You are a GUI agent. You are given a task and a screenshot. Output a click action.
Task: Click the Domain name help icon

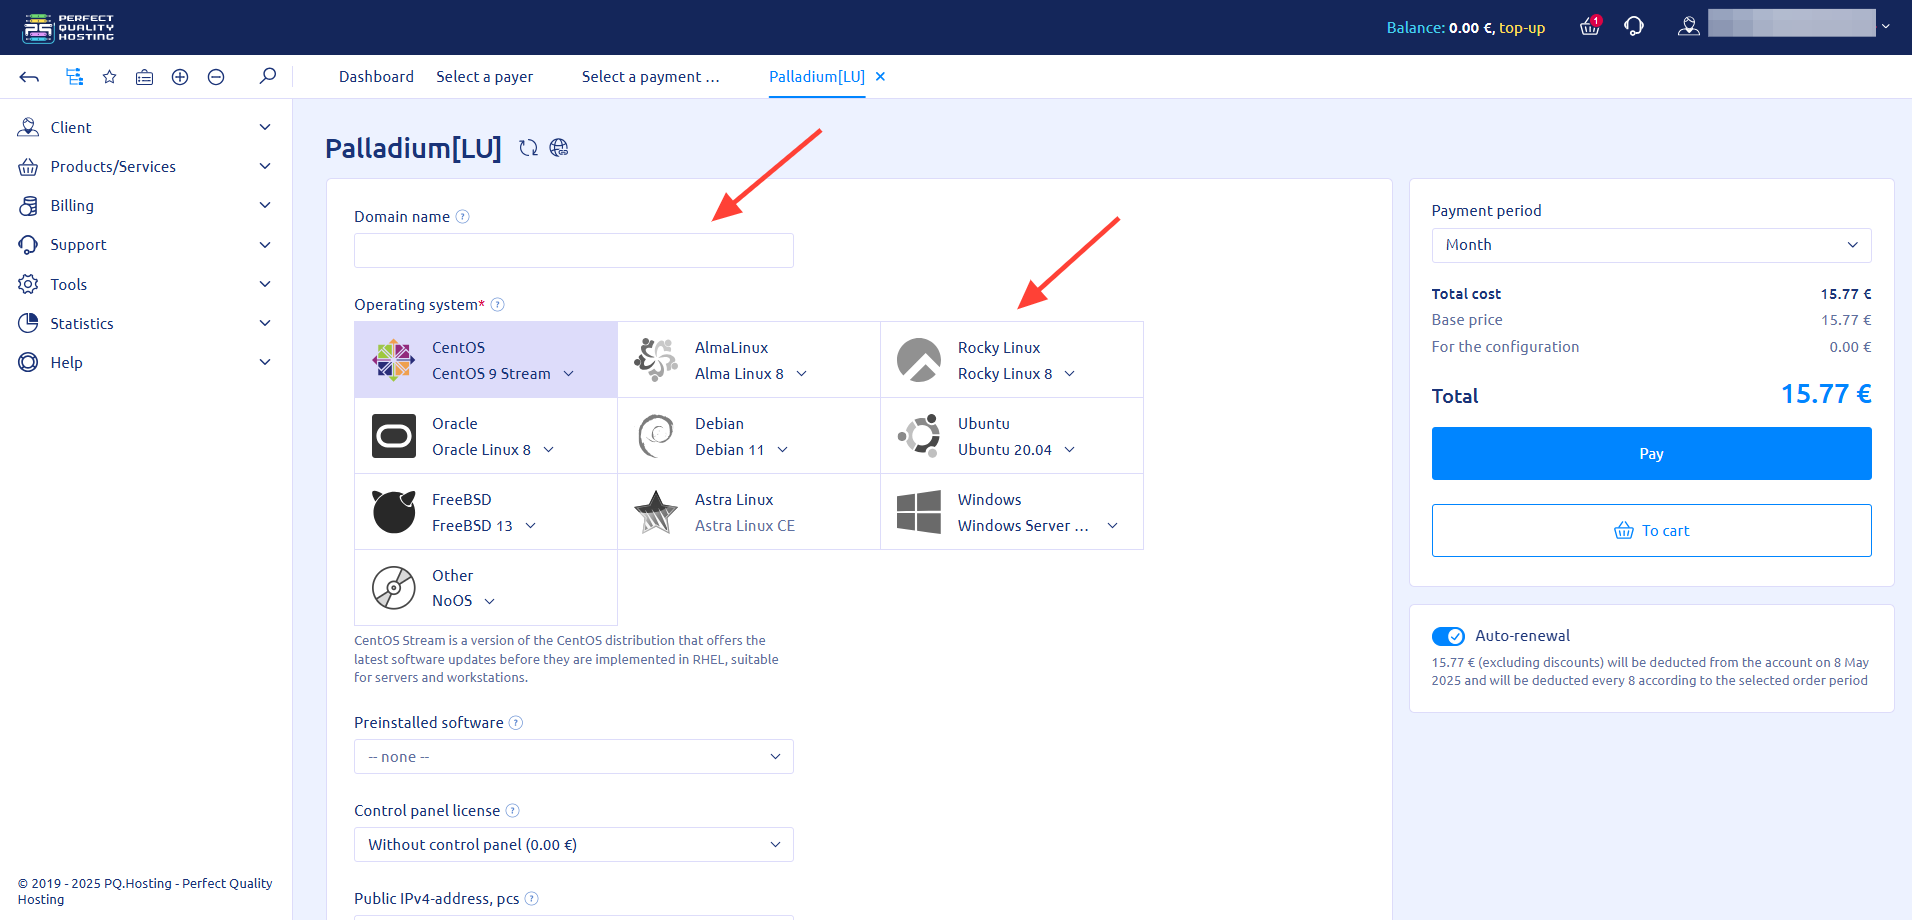462,217
